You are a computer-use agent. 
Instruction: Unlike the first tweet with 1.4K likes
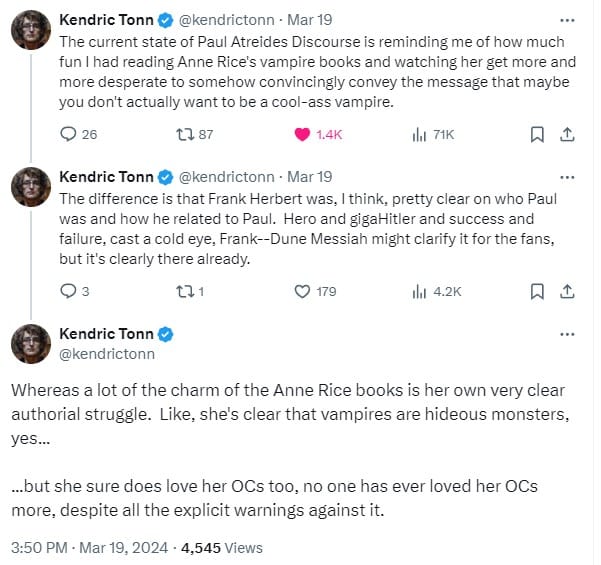coord(318,135)
